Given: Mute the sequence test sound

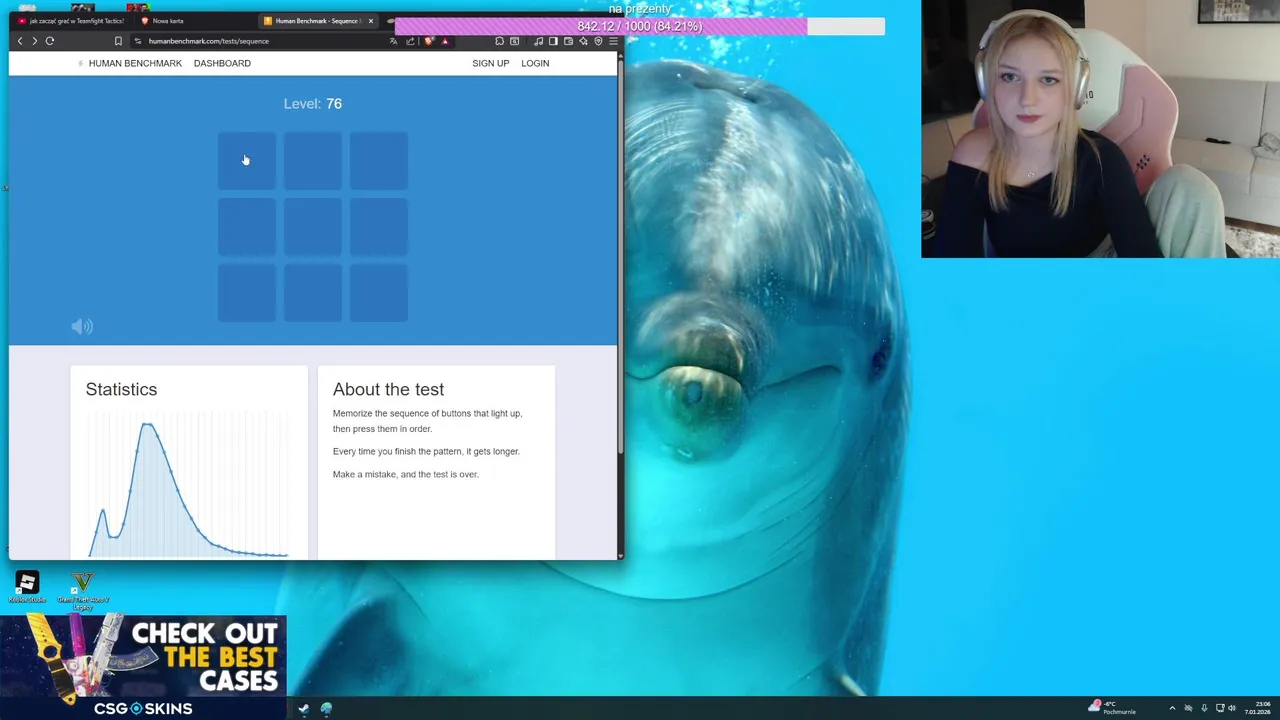Looking at the screenshot, I should click(82, 326).
